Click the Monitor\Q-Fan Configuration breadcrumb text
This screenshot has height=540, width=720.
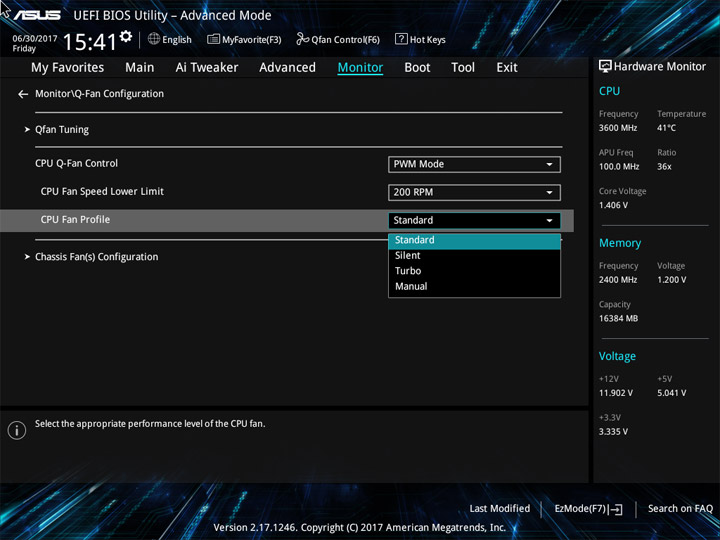pyautogui.click(x=99, y=94)
